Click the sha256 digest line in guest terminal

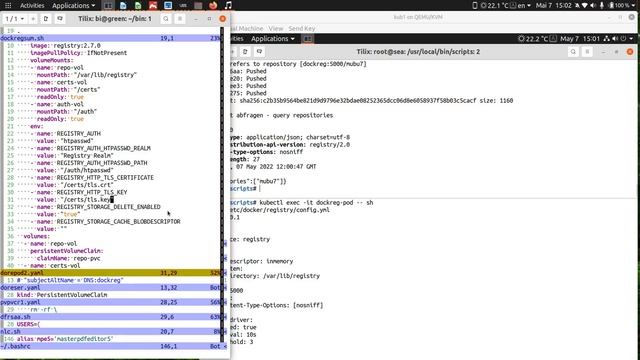(372, 100)
